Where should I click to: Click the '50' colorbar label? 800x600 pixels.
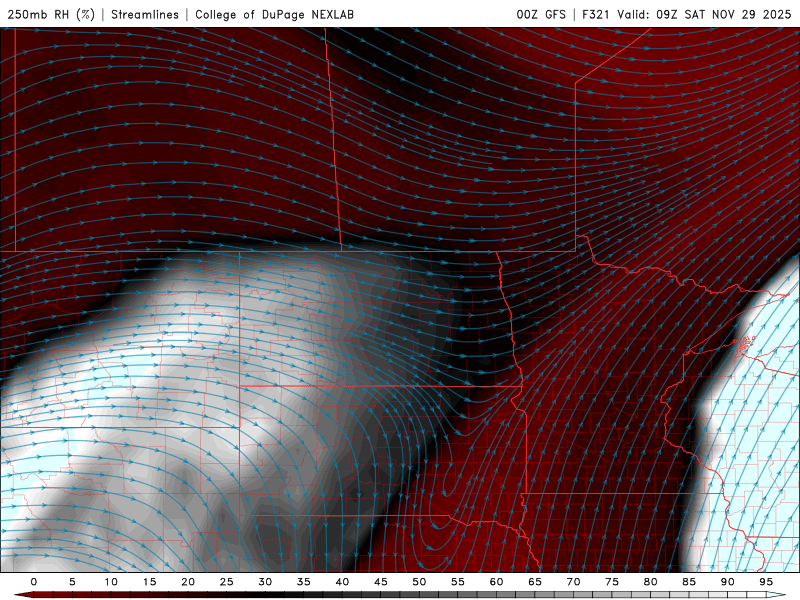point(419,582)
